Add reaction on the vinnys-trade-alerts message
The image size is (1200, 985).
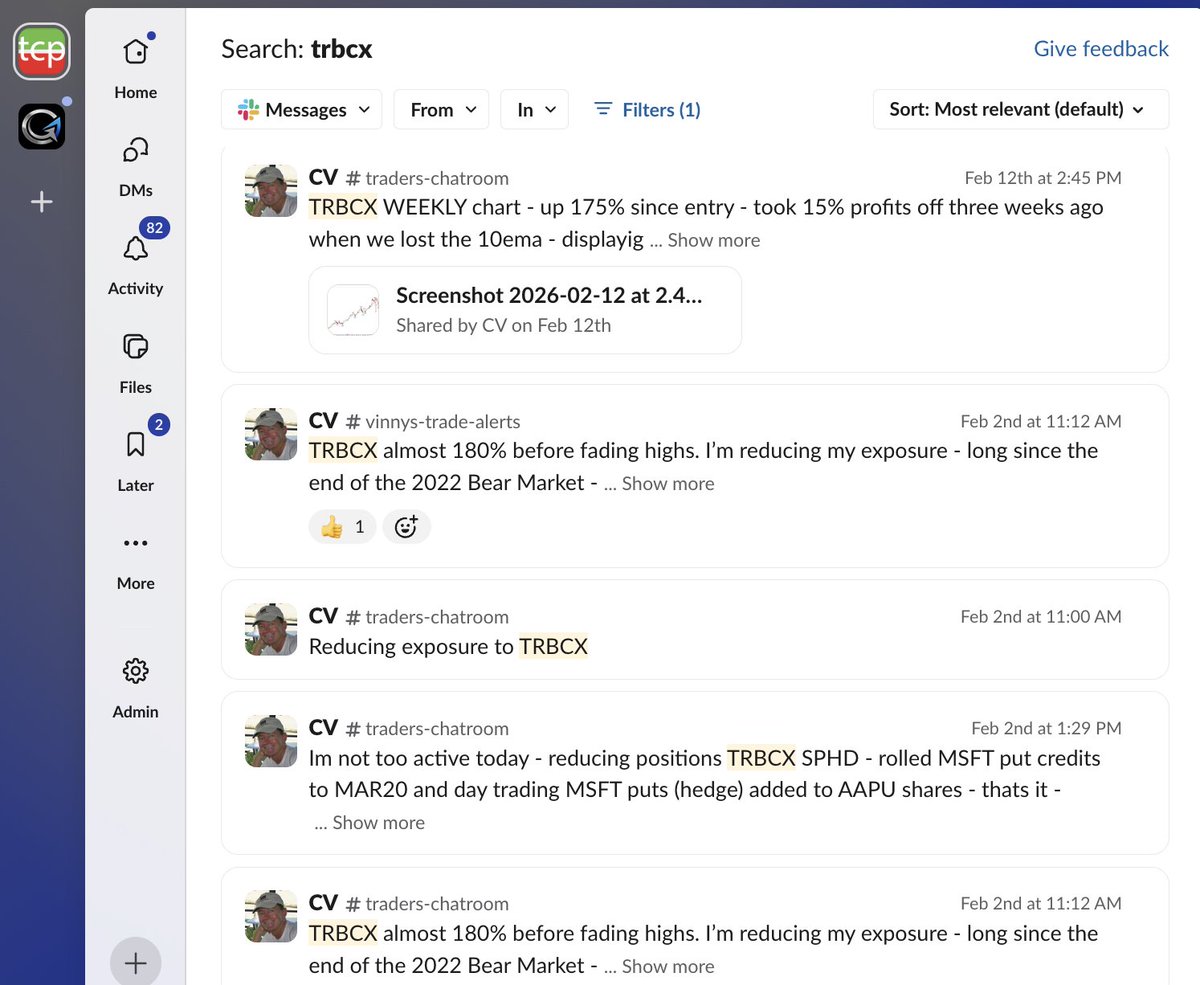click(406, 527)
